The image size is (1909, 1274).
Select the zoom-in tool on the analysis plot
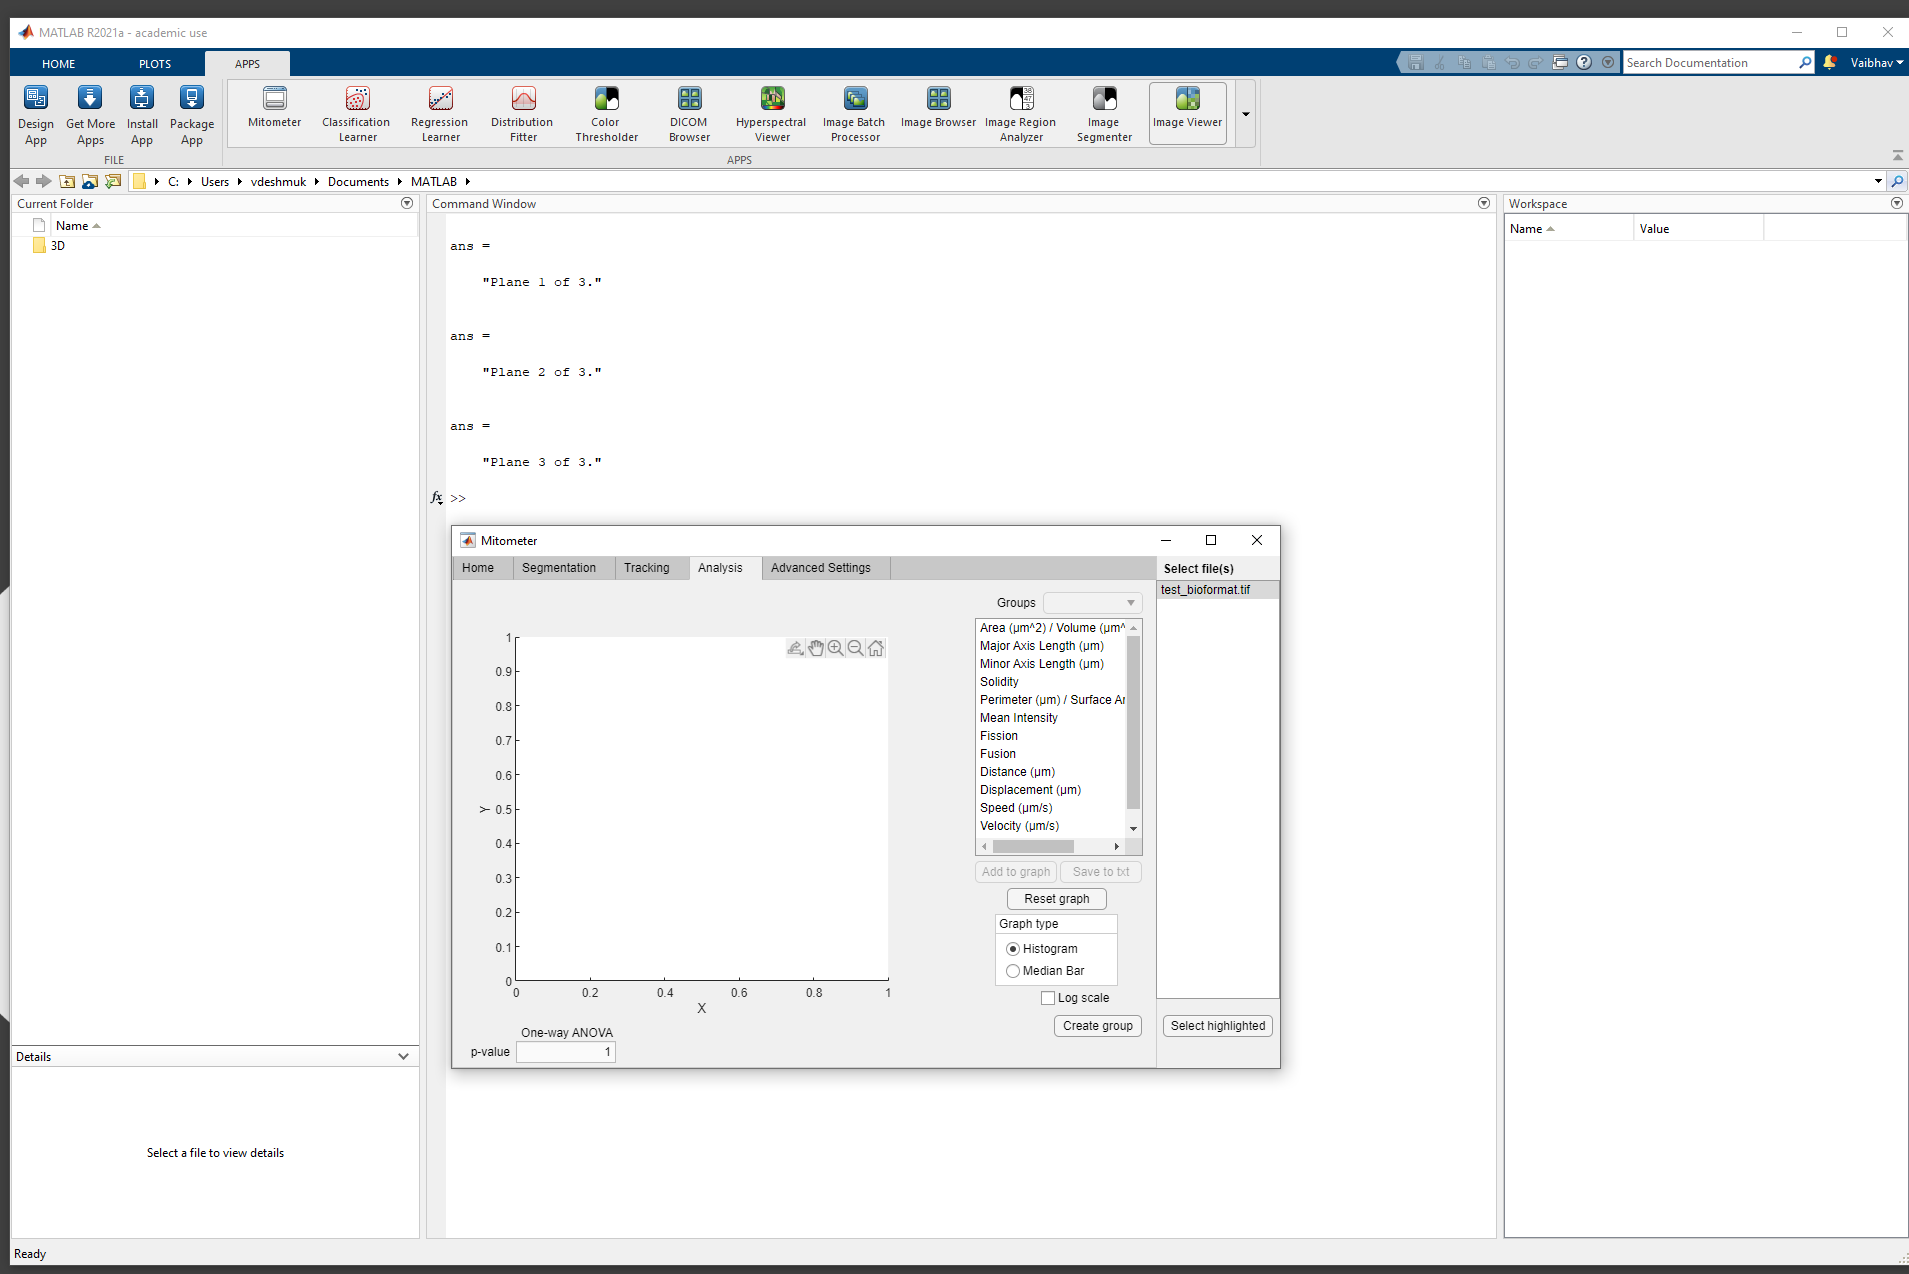[x=835, y=647]
